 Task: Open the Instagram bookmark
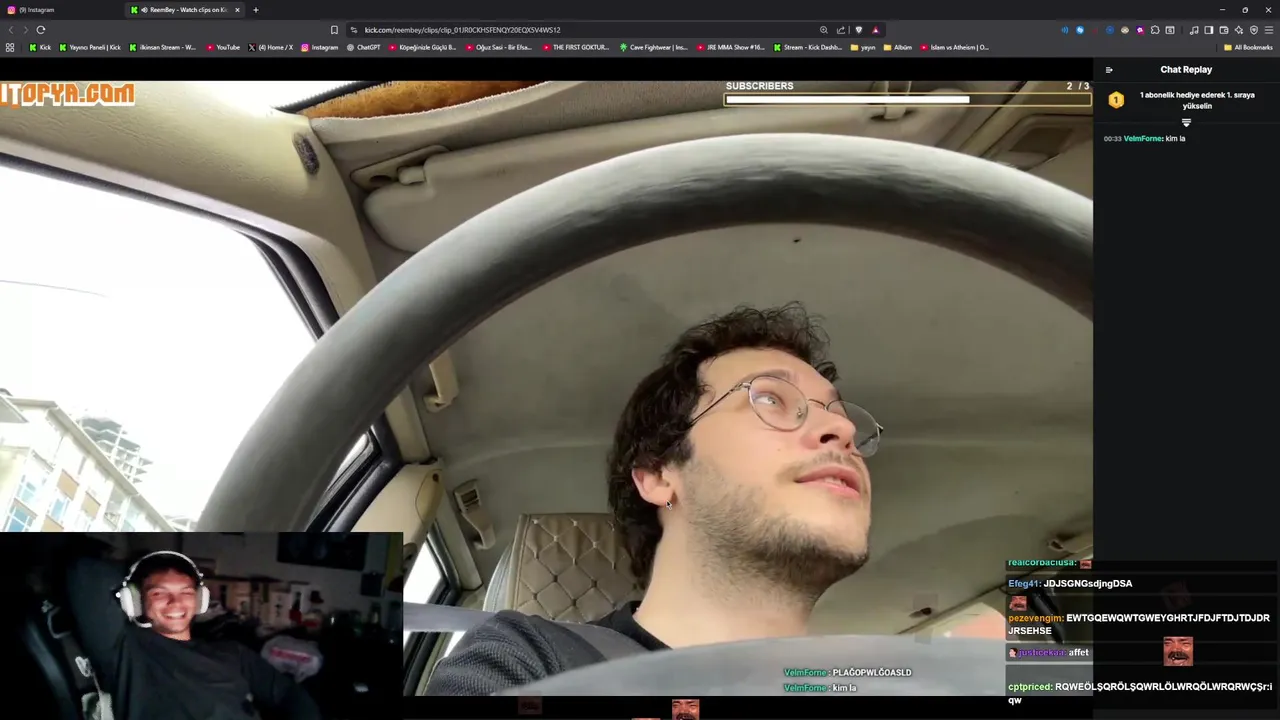(x=320, y=47)
